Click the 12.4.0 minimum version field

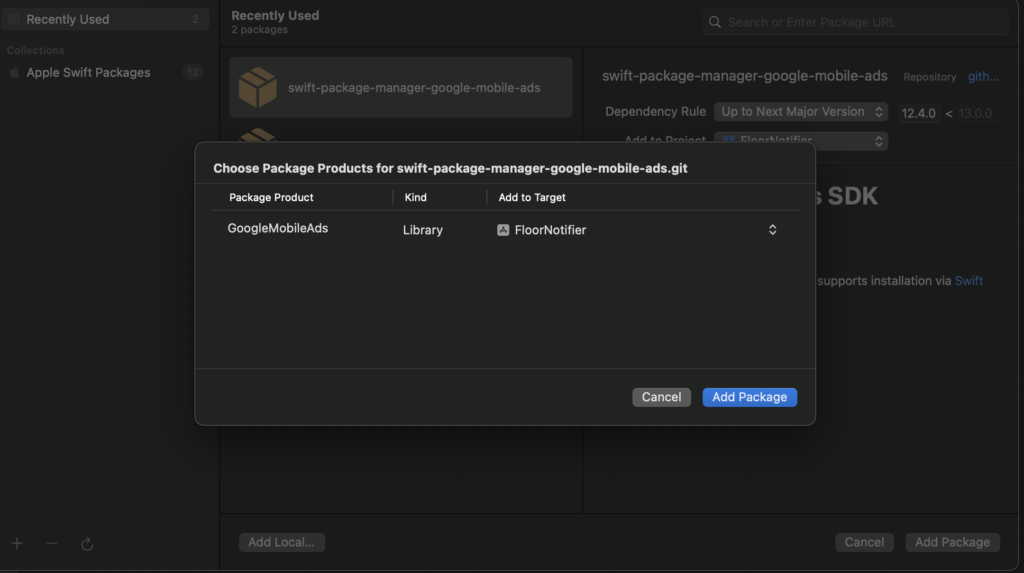coord(918,113)
